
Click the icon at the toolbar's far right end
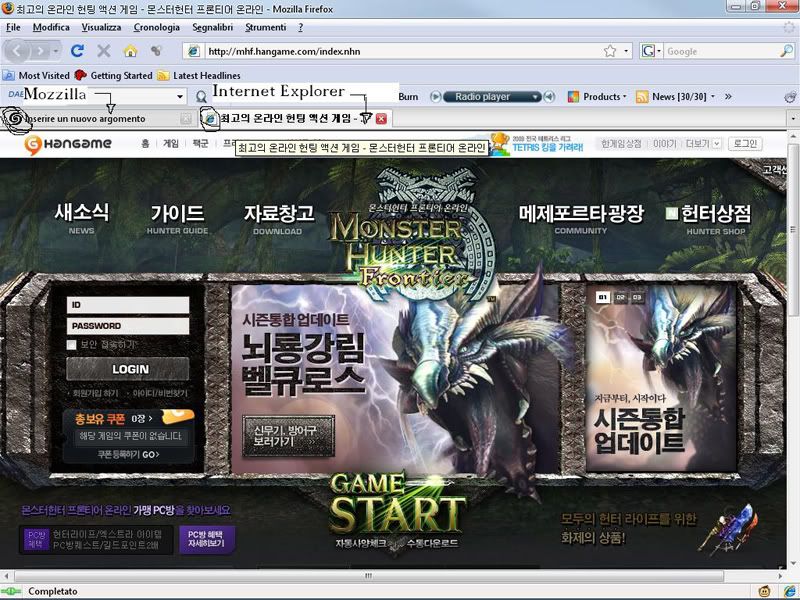coord(790,96)
